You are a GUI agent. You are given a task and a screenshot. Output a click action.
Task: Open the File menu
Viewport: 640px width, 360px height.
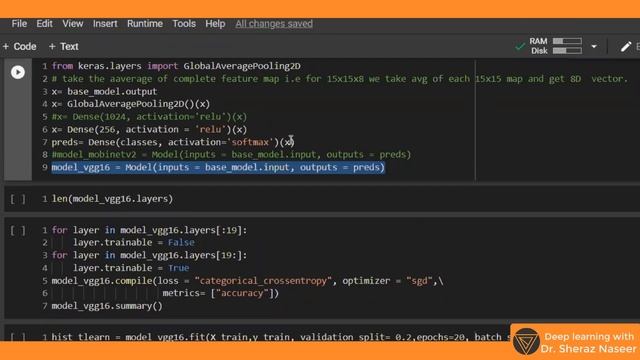(19, 24)
